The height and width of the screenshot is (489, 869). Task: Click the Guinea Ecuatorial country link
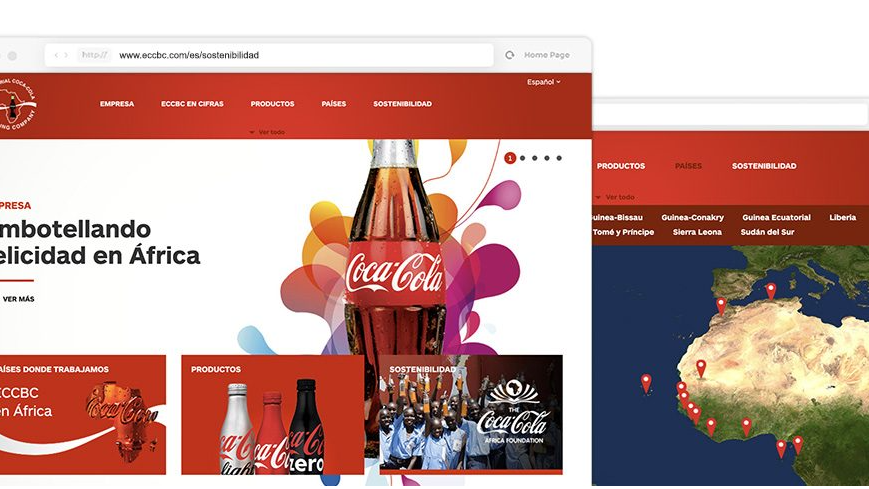776,217
